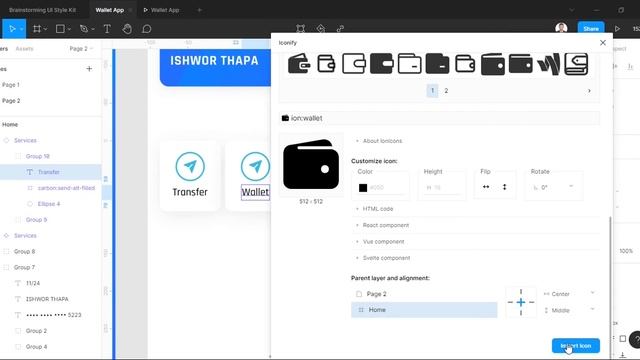Pick the fifth outlined folder-style wallet icon
The height and width of the screenshot is (360, 640).
tap(409, 64)
